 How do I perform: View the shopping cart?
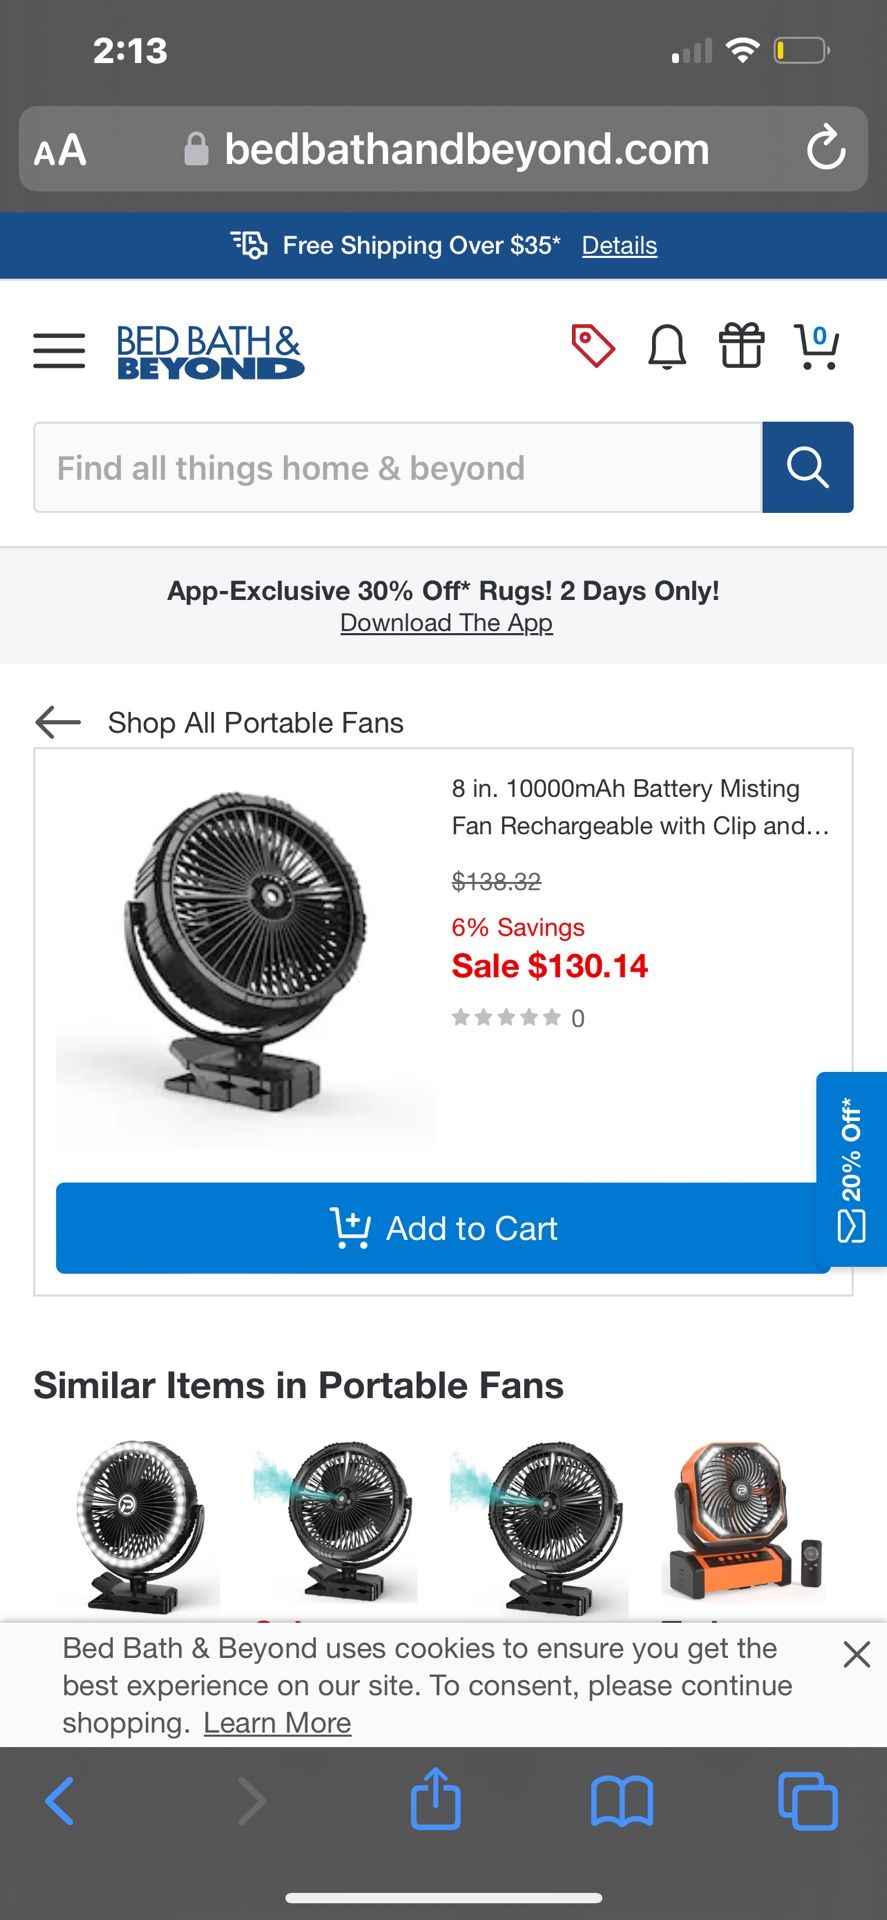pos(817,347)
